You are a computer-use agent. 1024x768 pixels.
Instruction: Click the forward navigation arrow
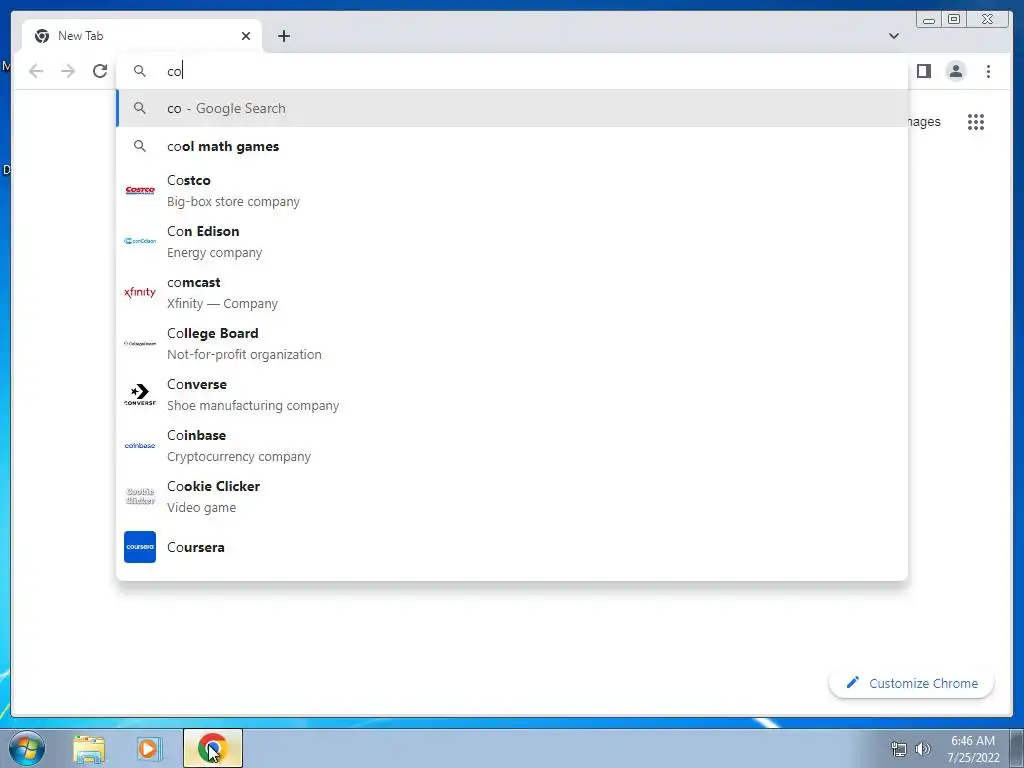coord(68,71)
